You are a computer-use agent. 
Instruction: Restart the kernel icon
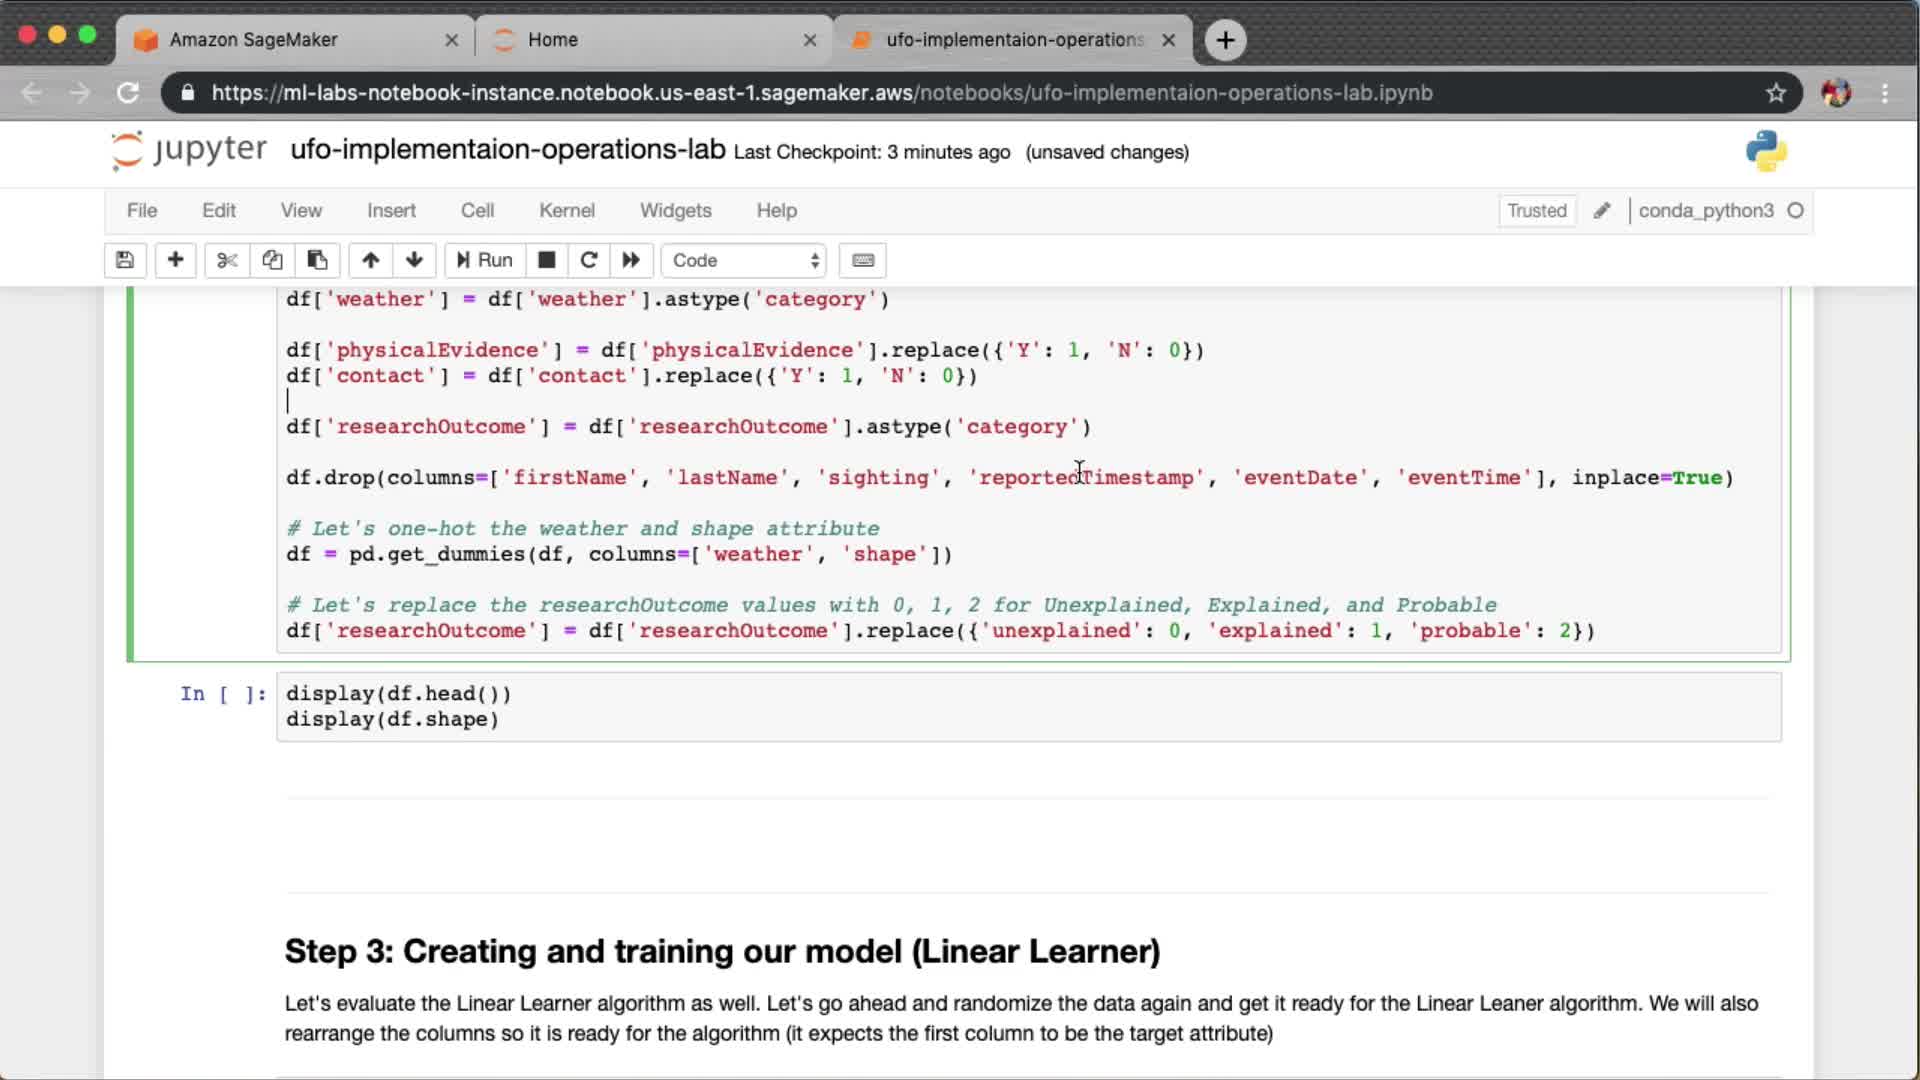[589, 260]
